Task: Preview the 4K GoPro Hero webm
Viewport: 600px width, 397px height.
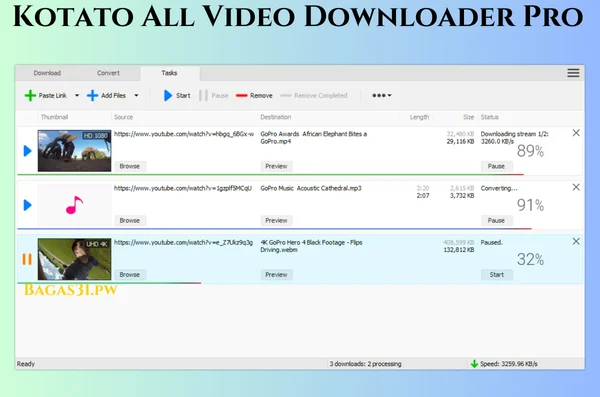Action: click(x=276, y=274)
